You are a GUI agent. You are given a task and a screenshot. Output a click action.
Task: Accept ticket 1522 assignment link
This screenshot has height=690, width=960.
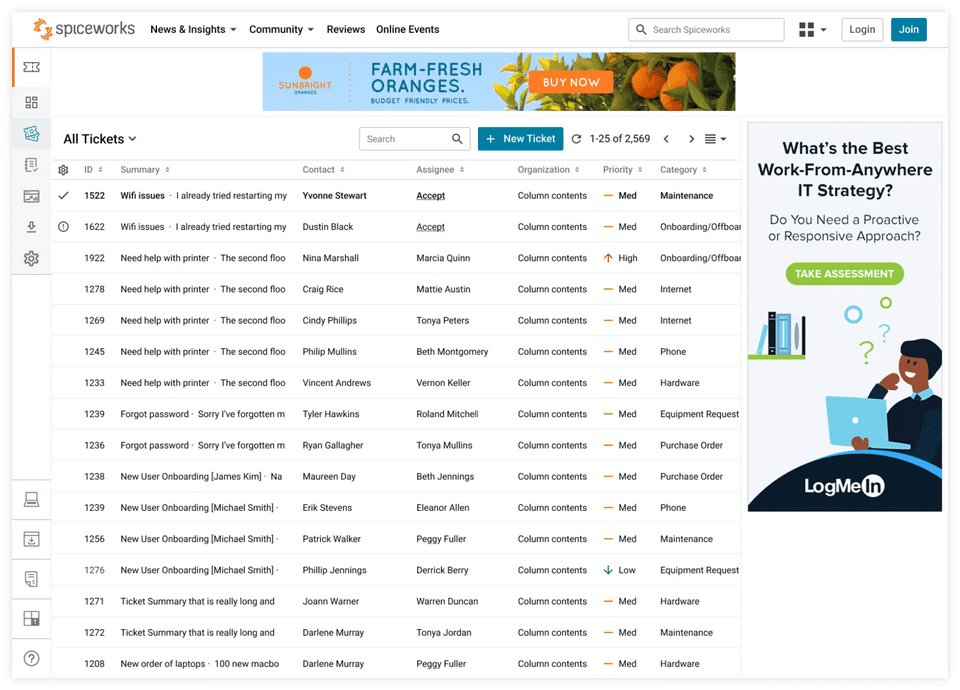(x=430, y=196)
